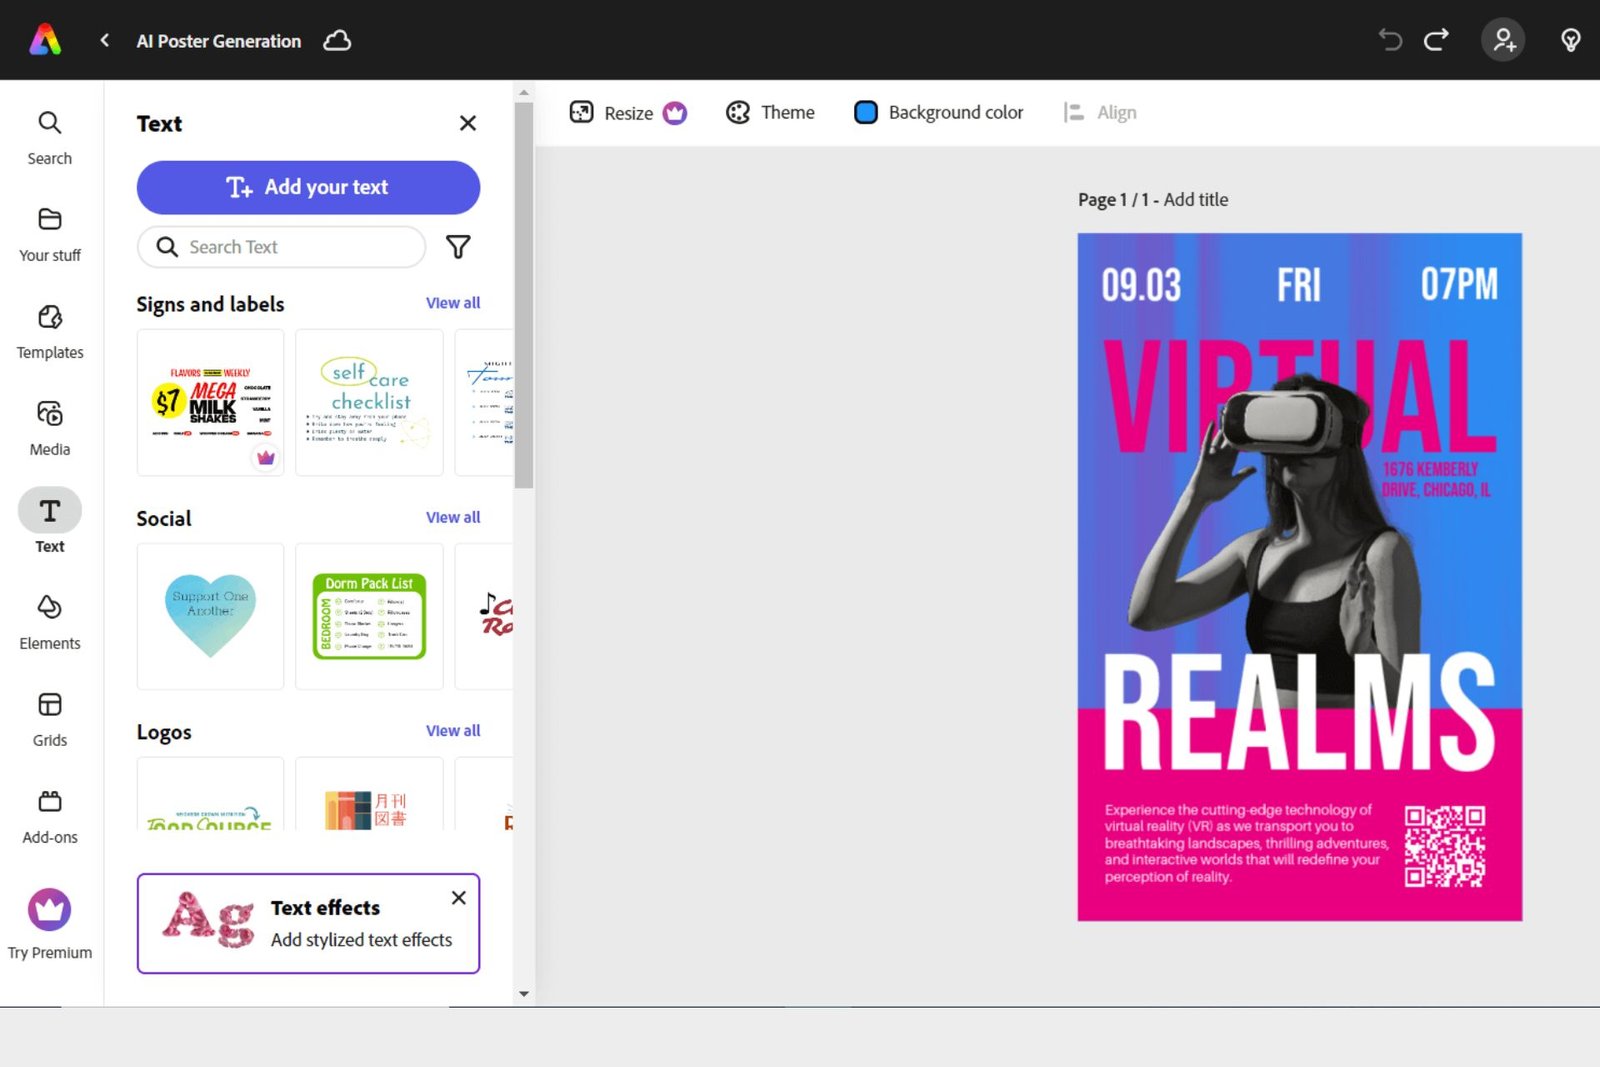The width and height of the screenshot is (1600, 1067).
Task: Click the AI Poster Generation project title
Action: click(219, 41)
